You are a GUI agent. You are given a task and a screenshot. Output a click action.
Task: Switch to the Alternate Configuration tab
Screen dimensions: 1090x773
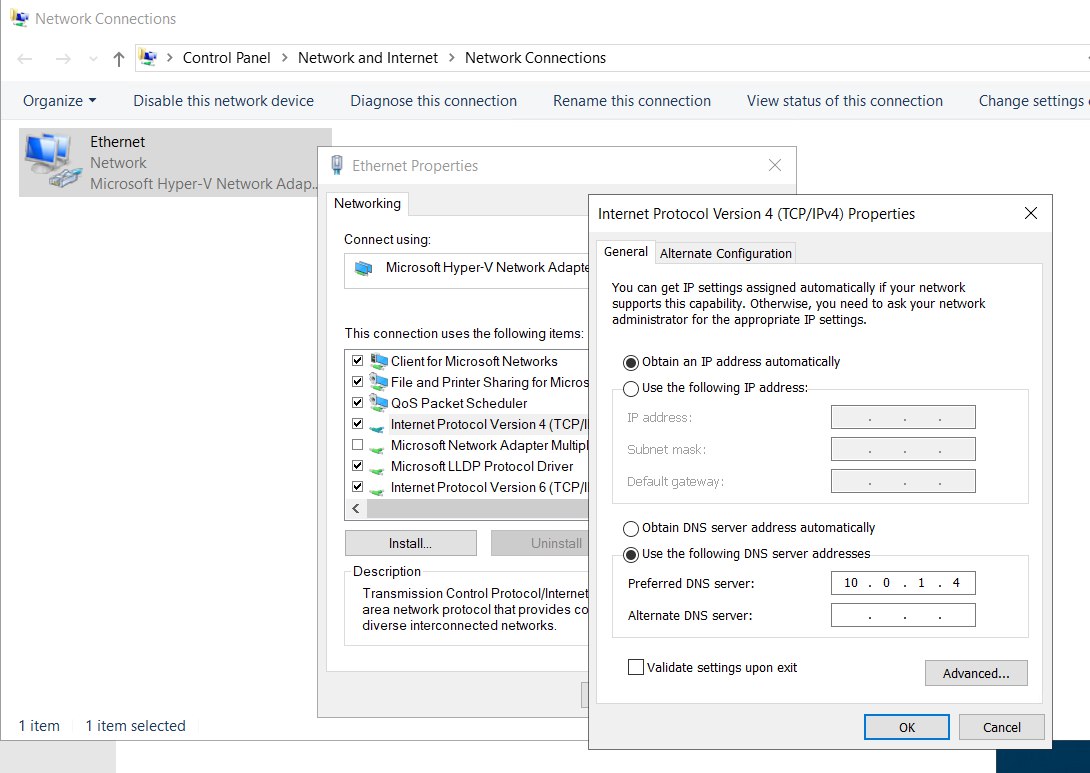coord(725,252)
